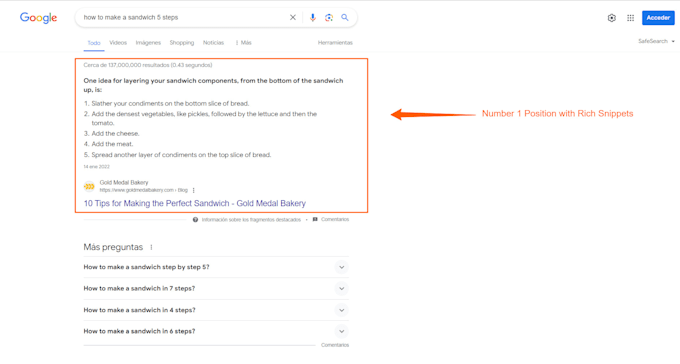Click Acceder sign-in button

(658, 18)
